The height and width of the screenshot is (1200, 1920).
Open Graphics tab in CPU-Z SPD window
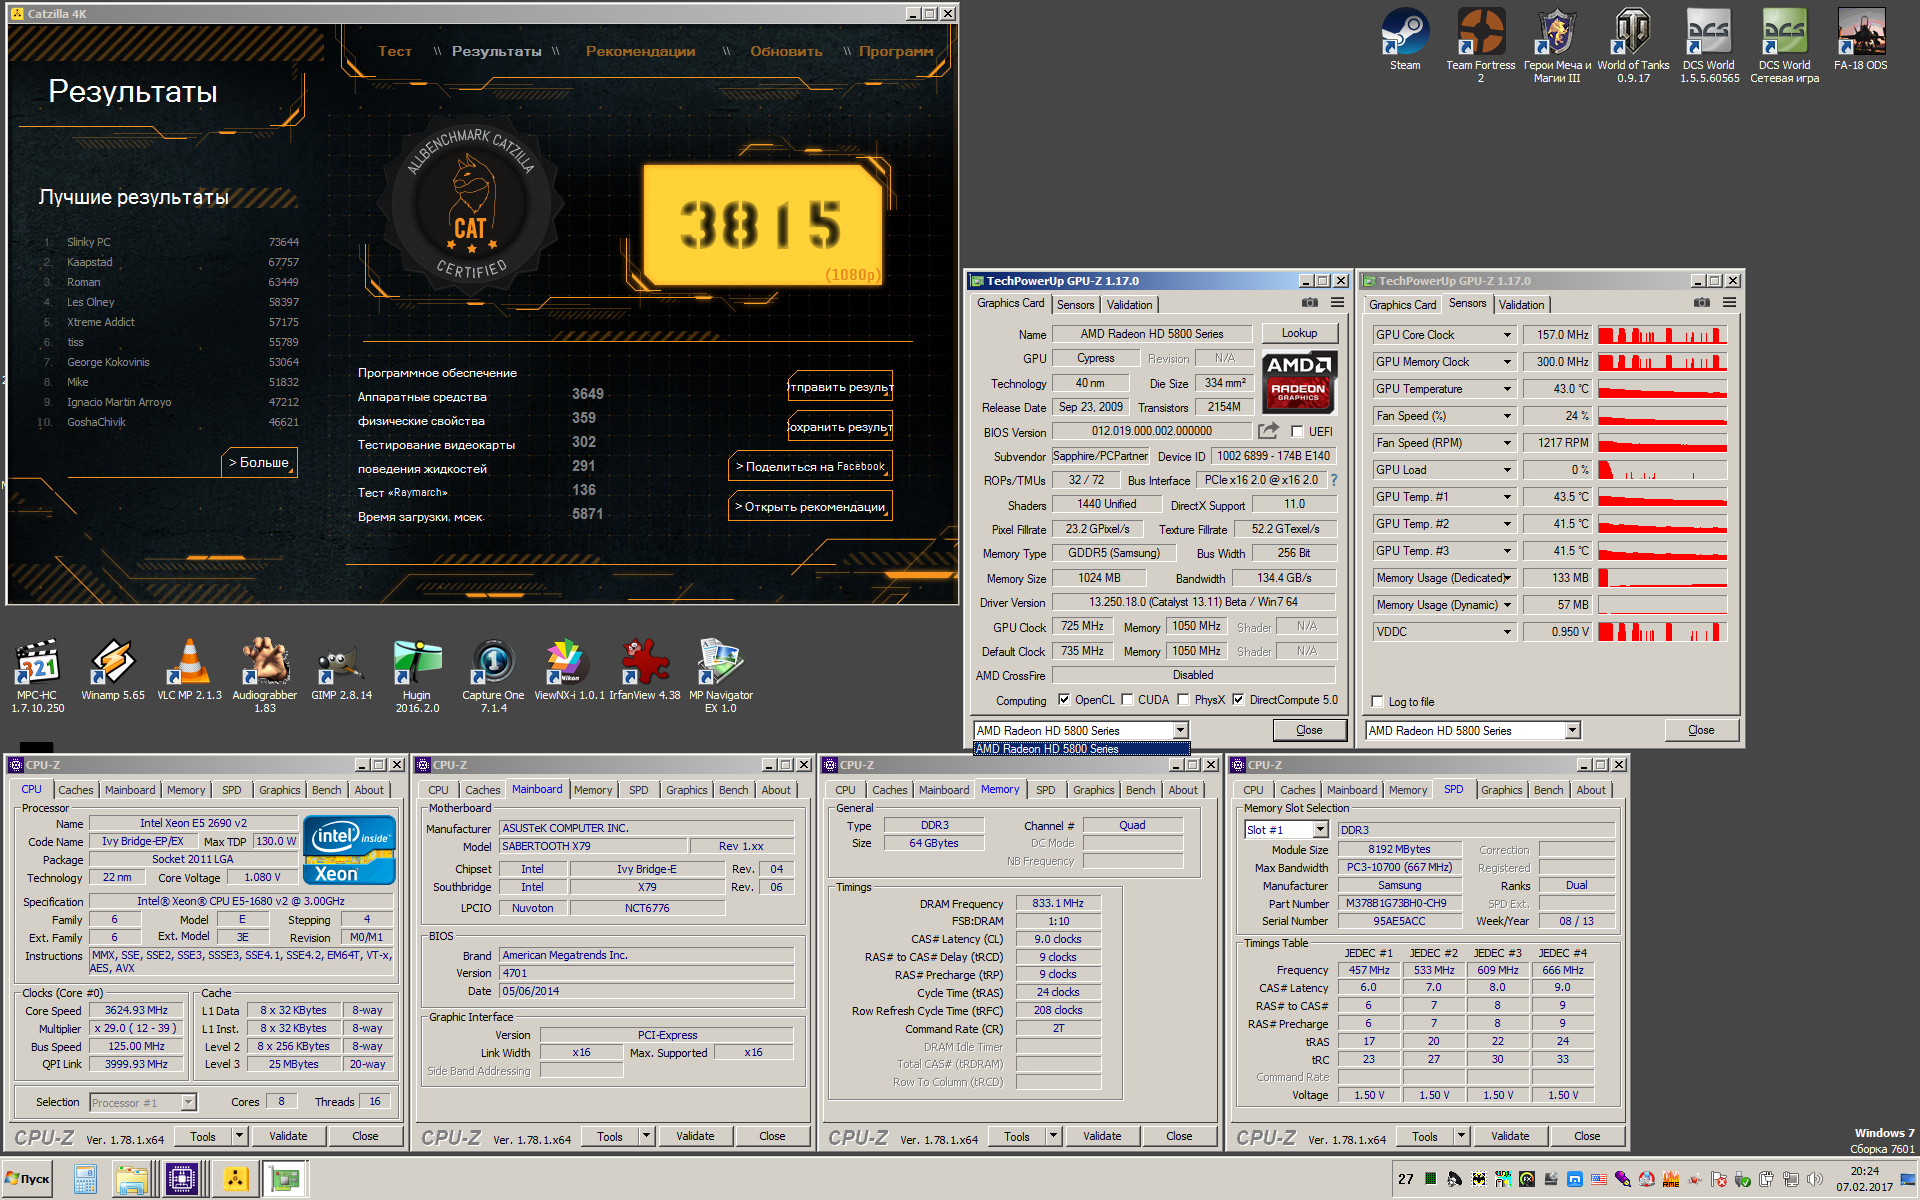[1502, 790]
